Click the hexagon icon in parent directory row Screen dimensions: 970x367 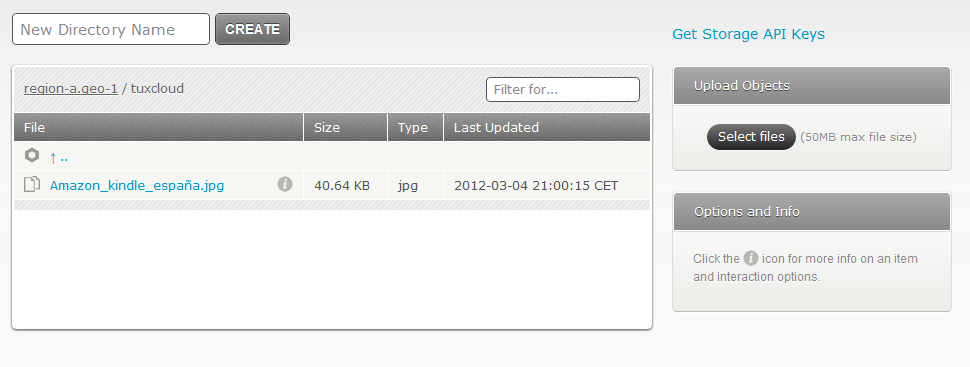[32, 155]
